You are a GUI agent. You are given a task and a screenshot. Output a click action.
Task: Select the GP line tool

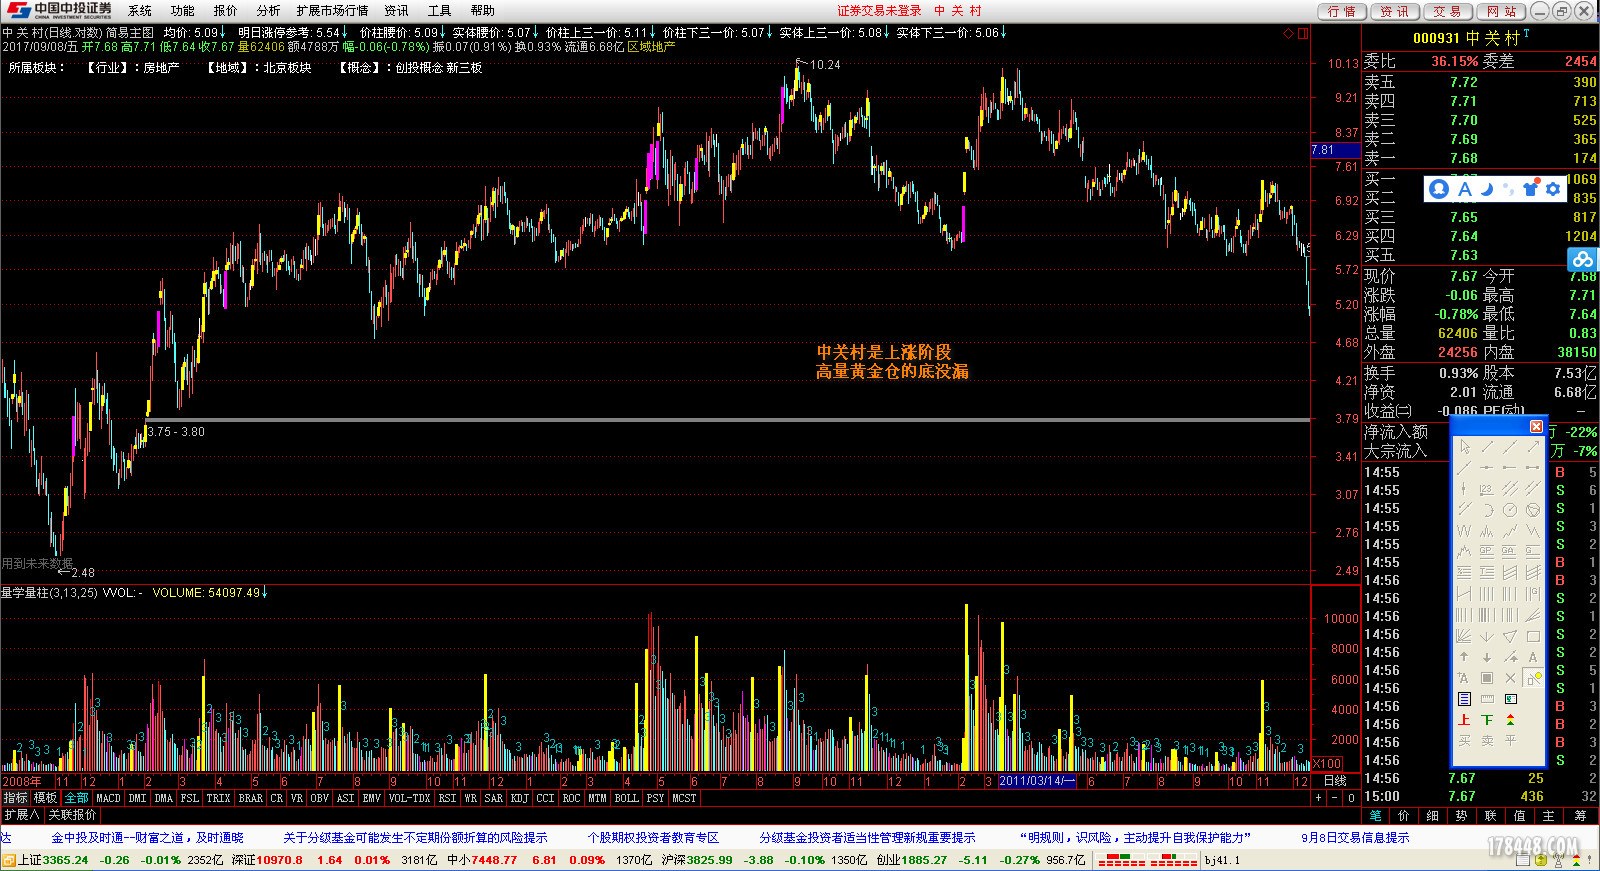pos(1487,552)
